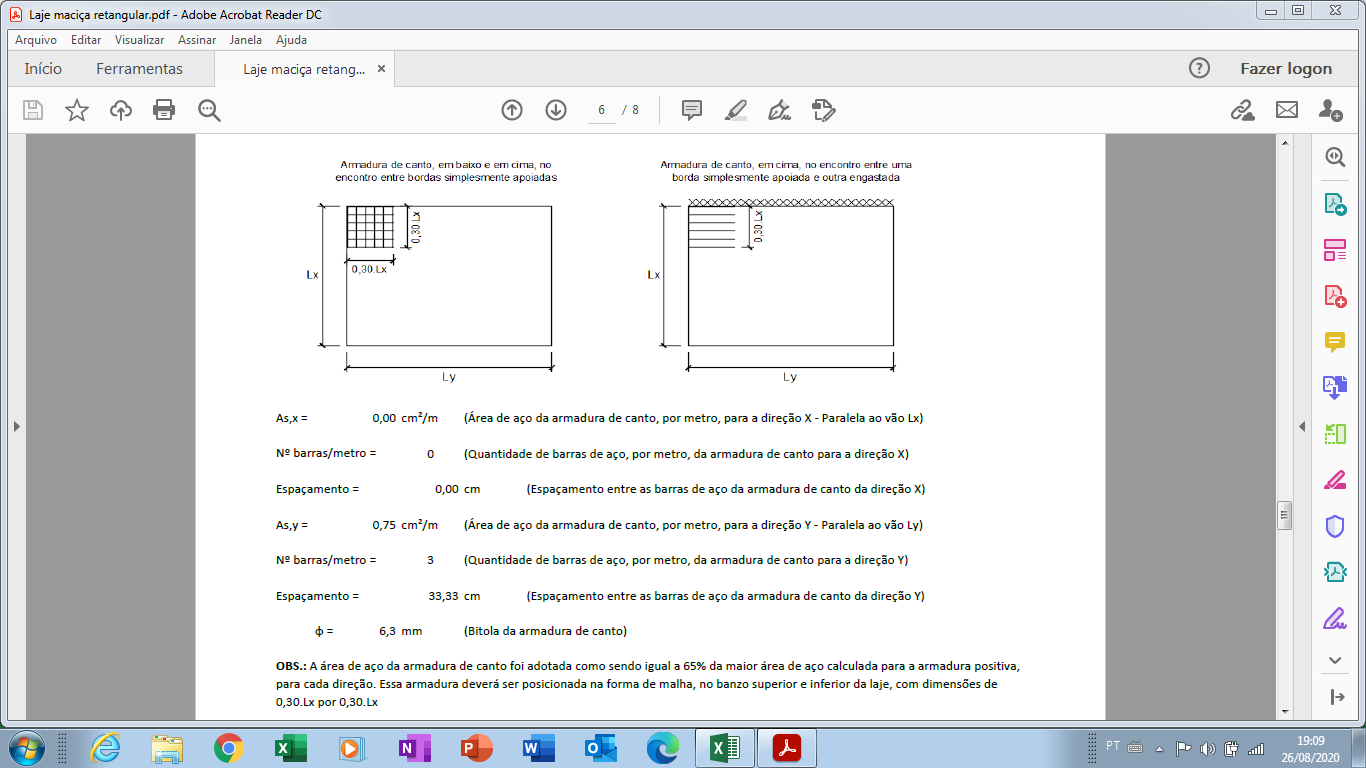Open Create PDF tool in sidebar

[x=1335, y=296]
